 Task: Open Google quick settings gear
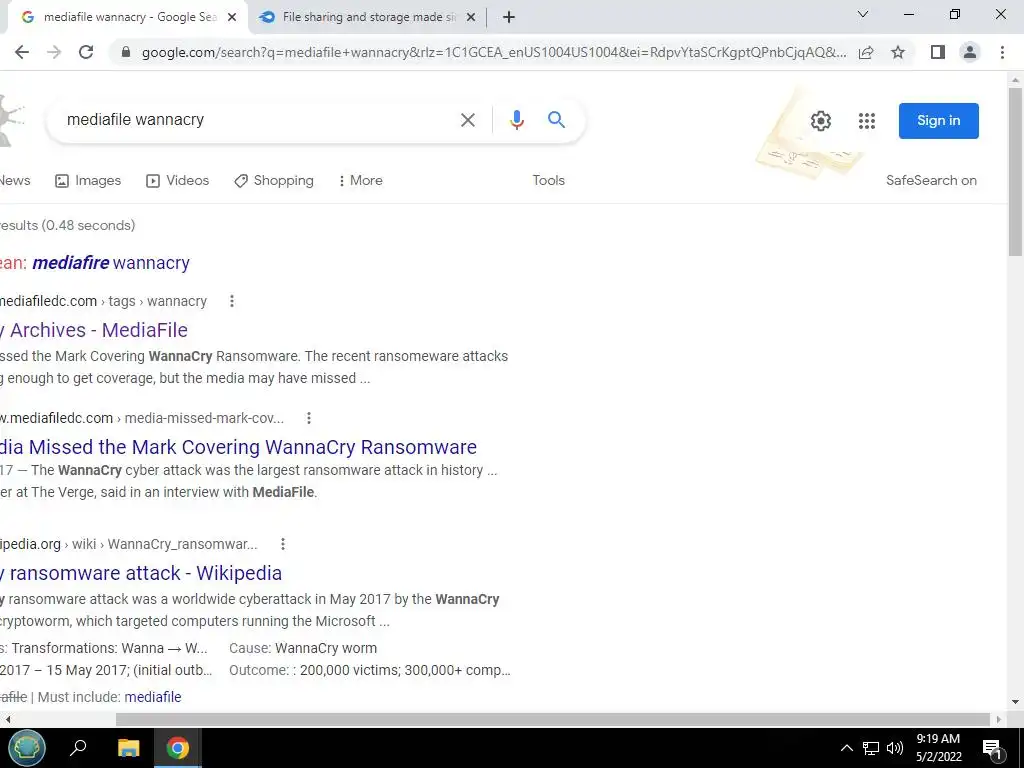point(821,121)
